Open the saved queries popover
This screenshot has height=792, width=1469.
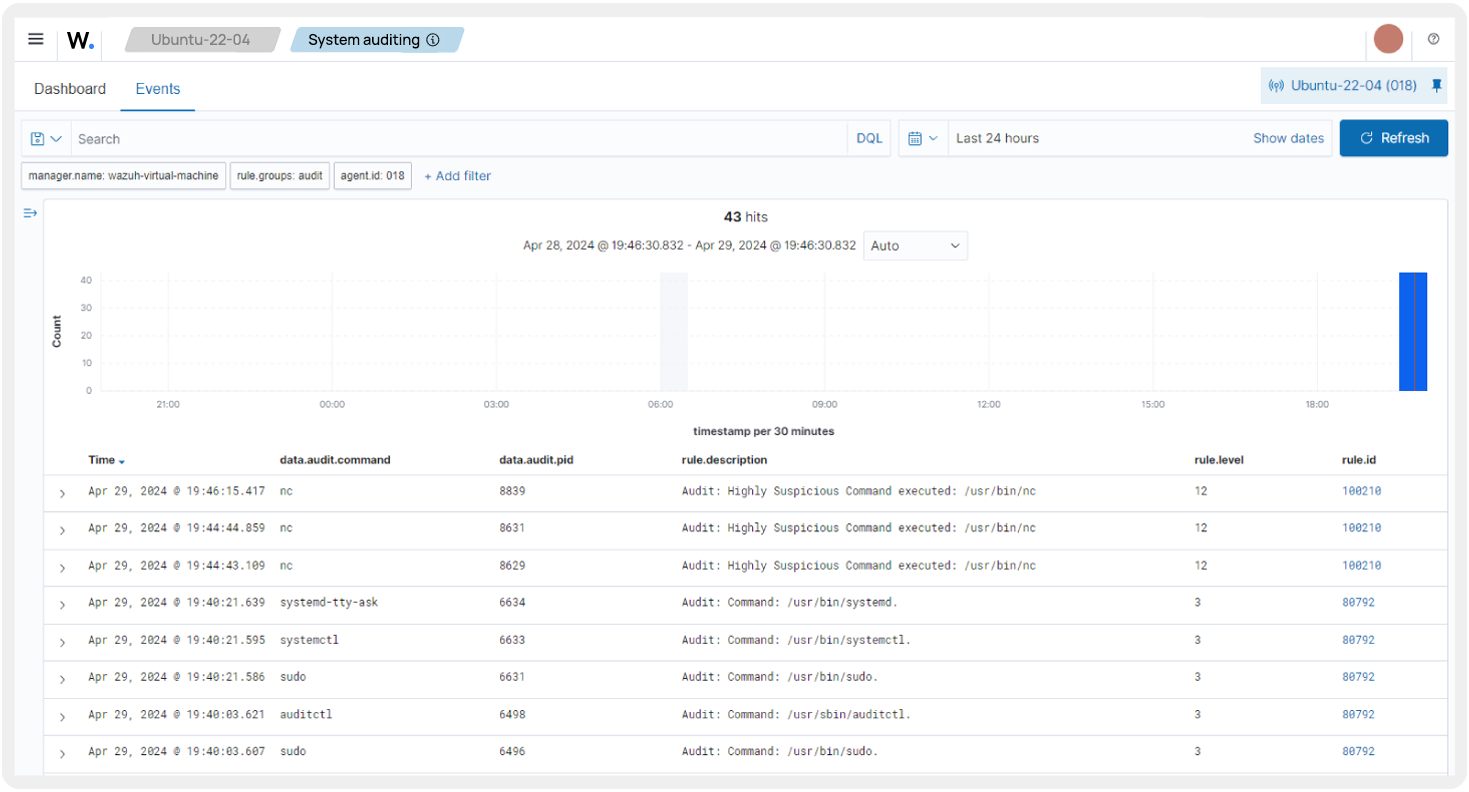point(44,137)
